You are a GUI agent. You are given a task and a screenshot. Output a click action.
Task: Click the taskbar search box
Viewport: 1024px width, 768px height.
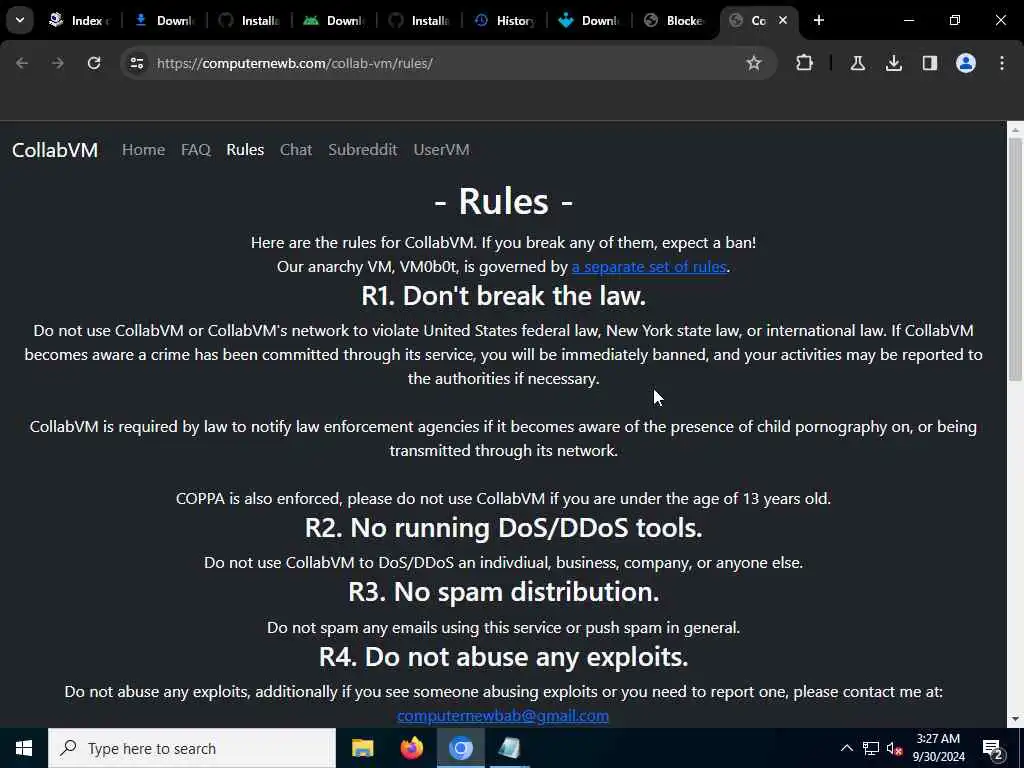coord(192,748)
